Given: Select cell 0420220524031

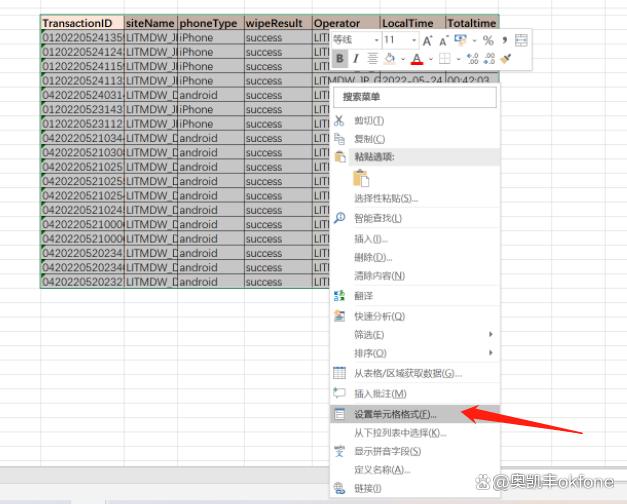Looking at the screenshot, I should [82, 95].
